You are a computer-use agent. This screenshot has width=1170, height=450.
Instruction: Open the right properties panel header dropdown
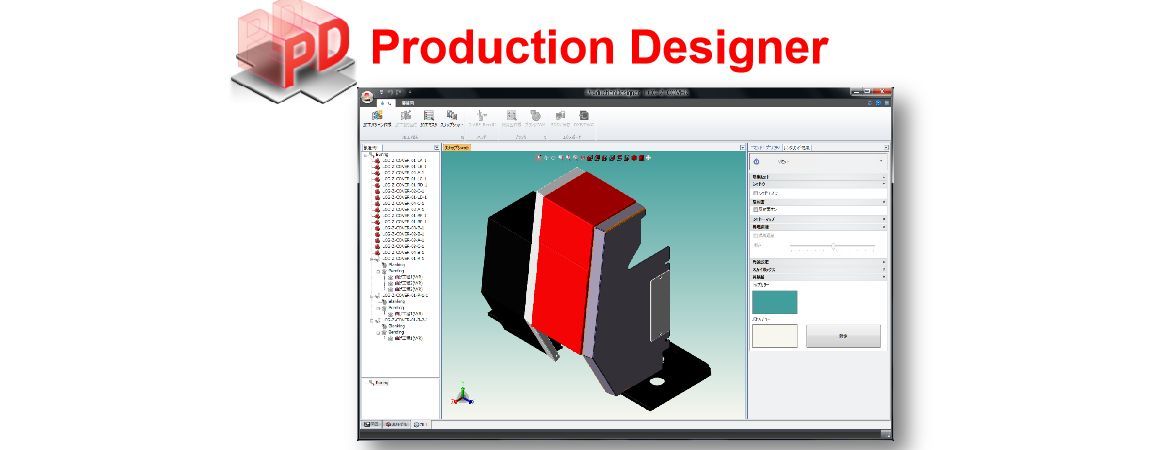tap(886, 148)
